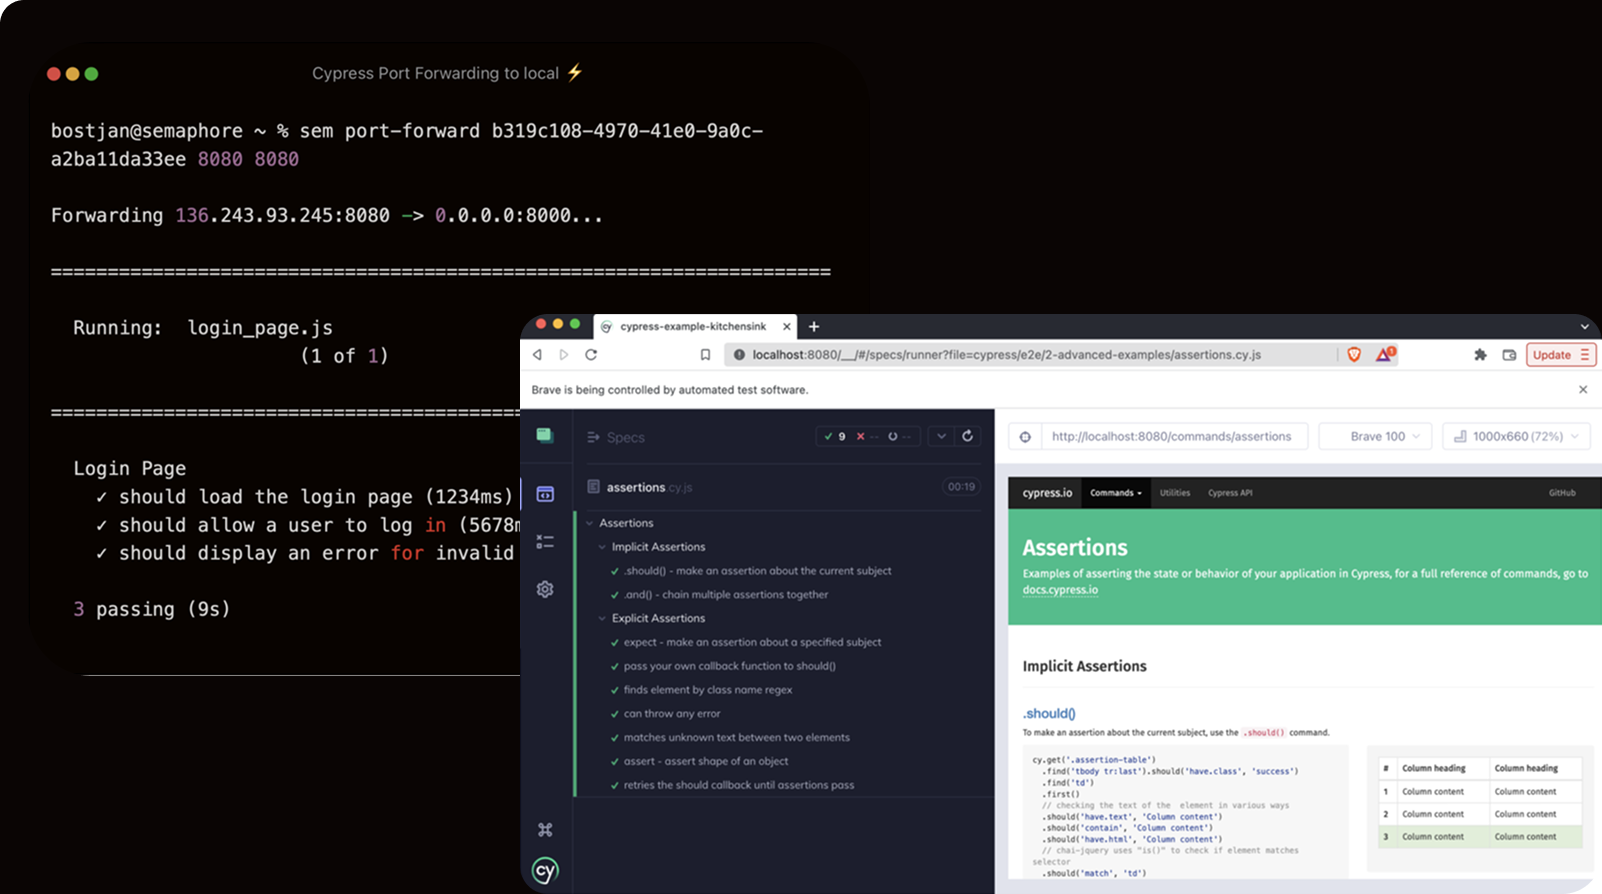The width and height of the screenshot is (1602, 894).
Task: Close the cypress-example-kitchensink tab
Action: point(787,326)
